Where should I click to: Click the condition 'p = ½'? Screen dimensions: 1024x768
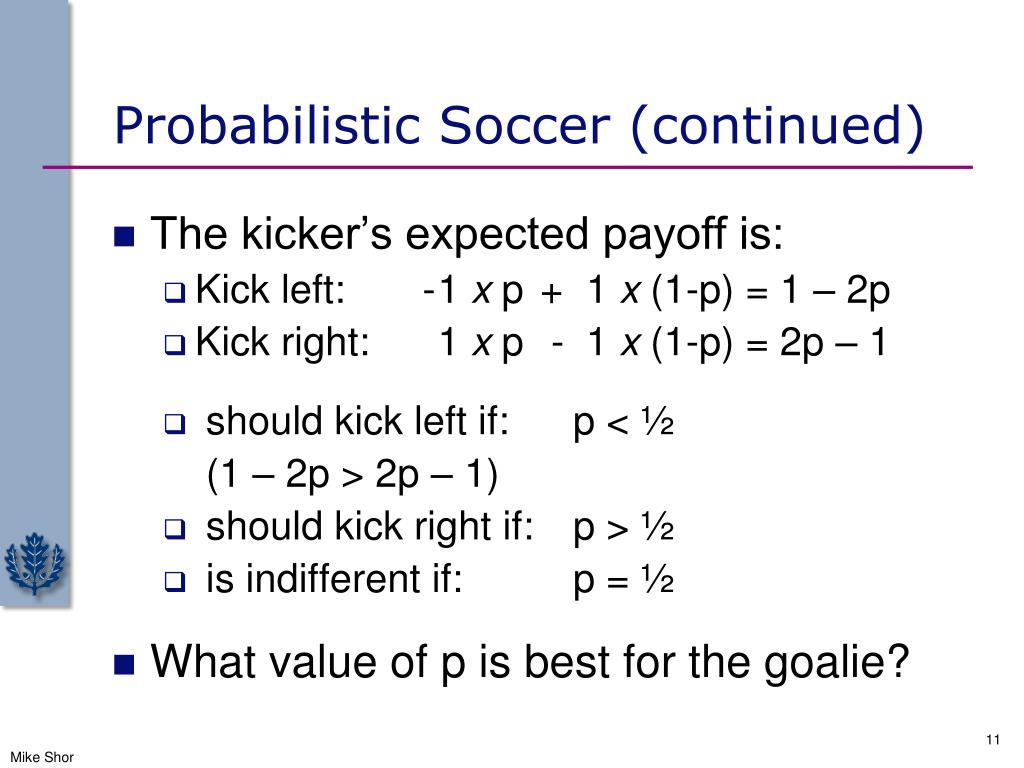pos(624,579)
